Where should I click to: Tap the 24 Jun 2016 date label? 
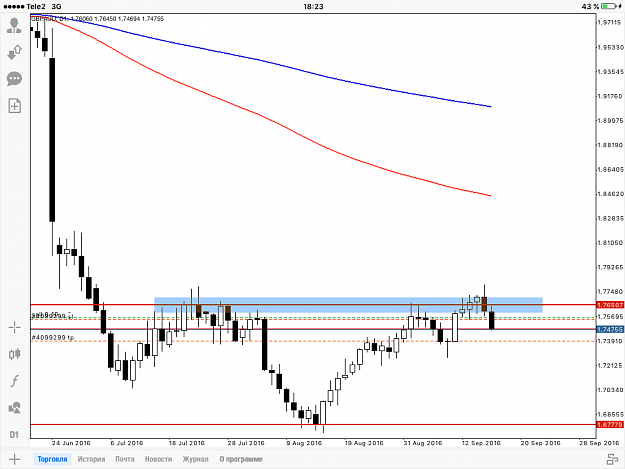(71, 443)
